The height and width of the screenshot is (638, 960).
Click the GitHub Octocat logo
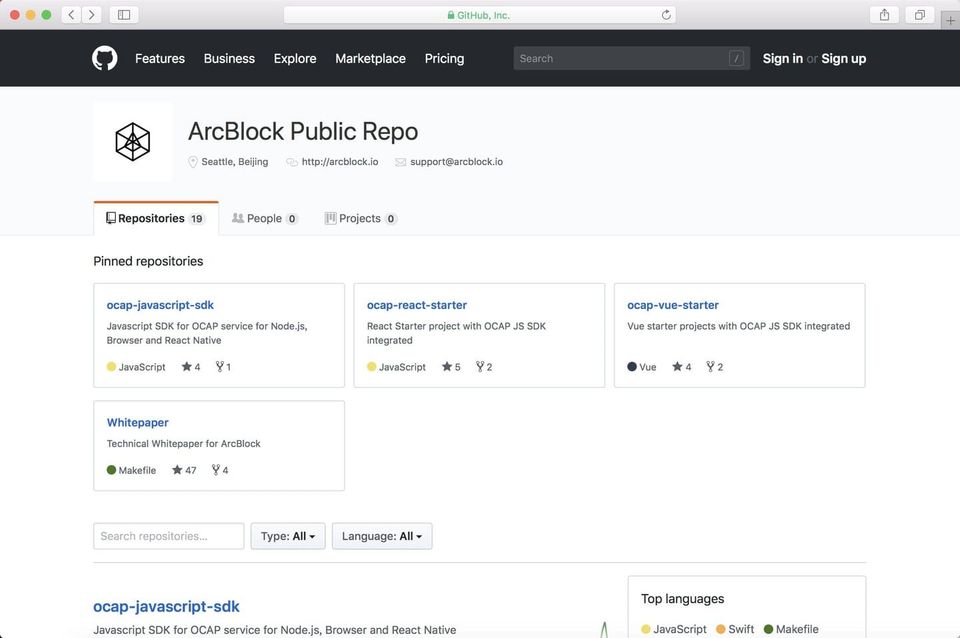point(105,58)
